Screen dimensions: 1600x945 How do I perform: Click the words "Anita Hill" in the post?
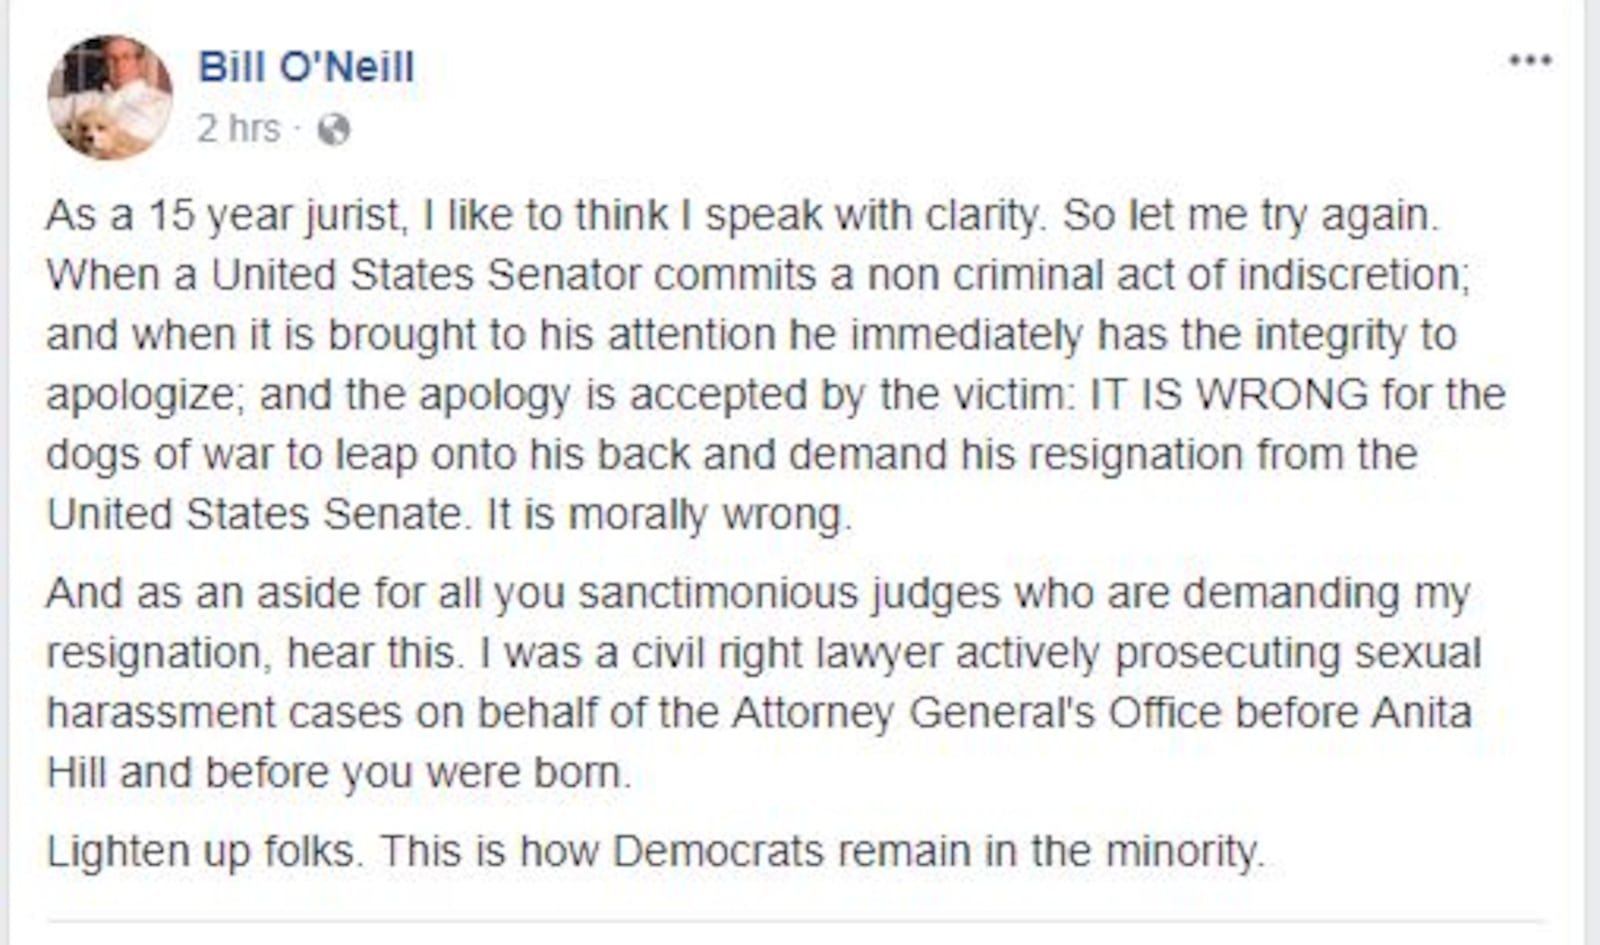(1420, 713)
